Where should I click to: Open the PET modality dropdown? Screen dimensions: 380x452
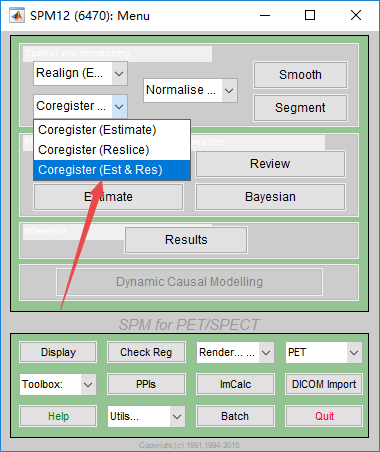tap(324, 352)
